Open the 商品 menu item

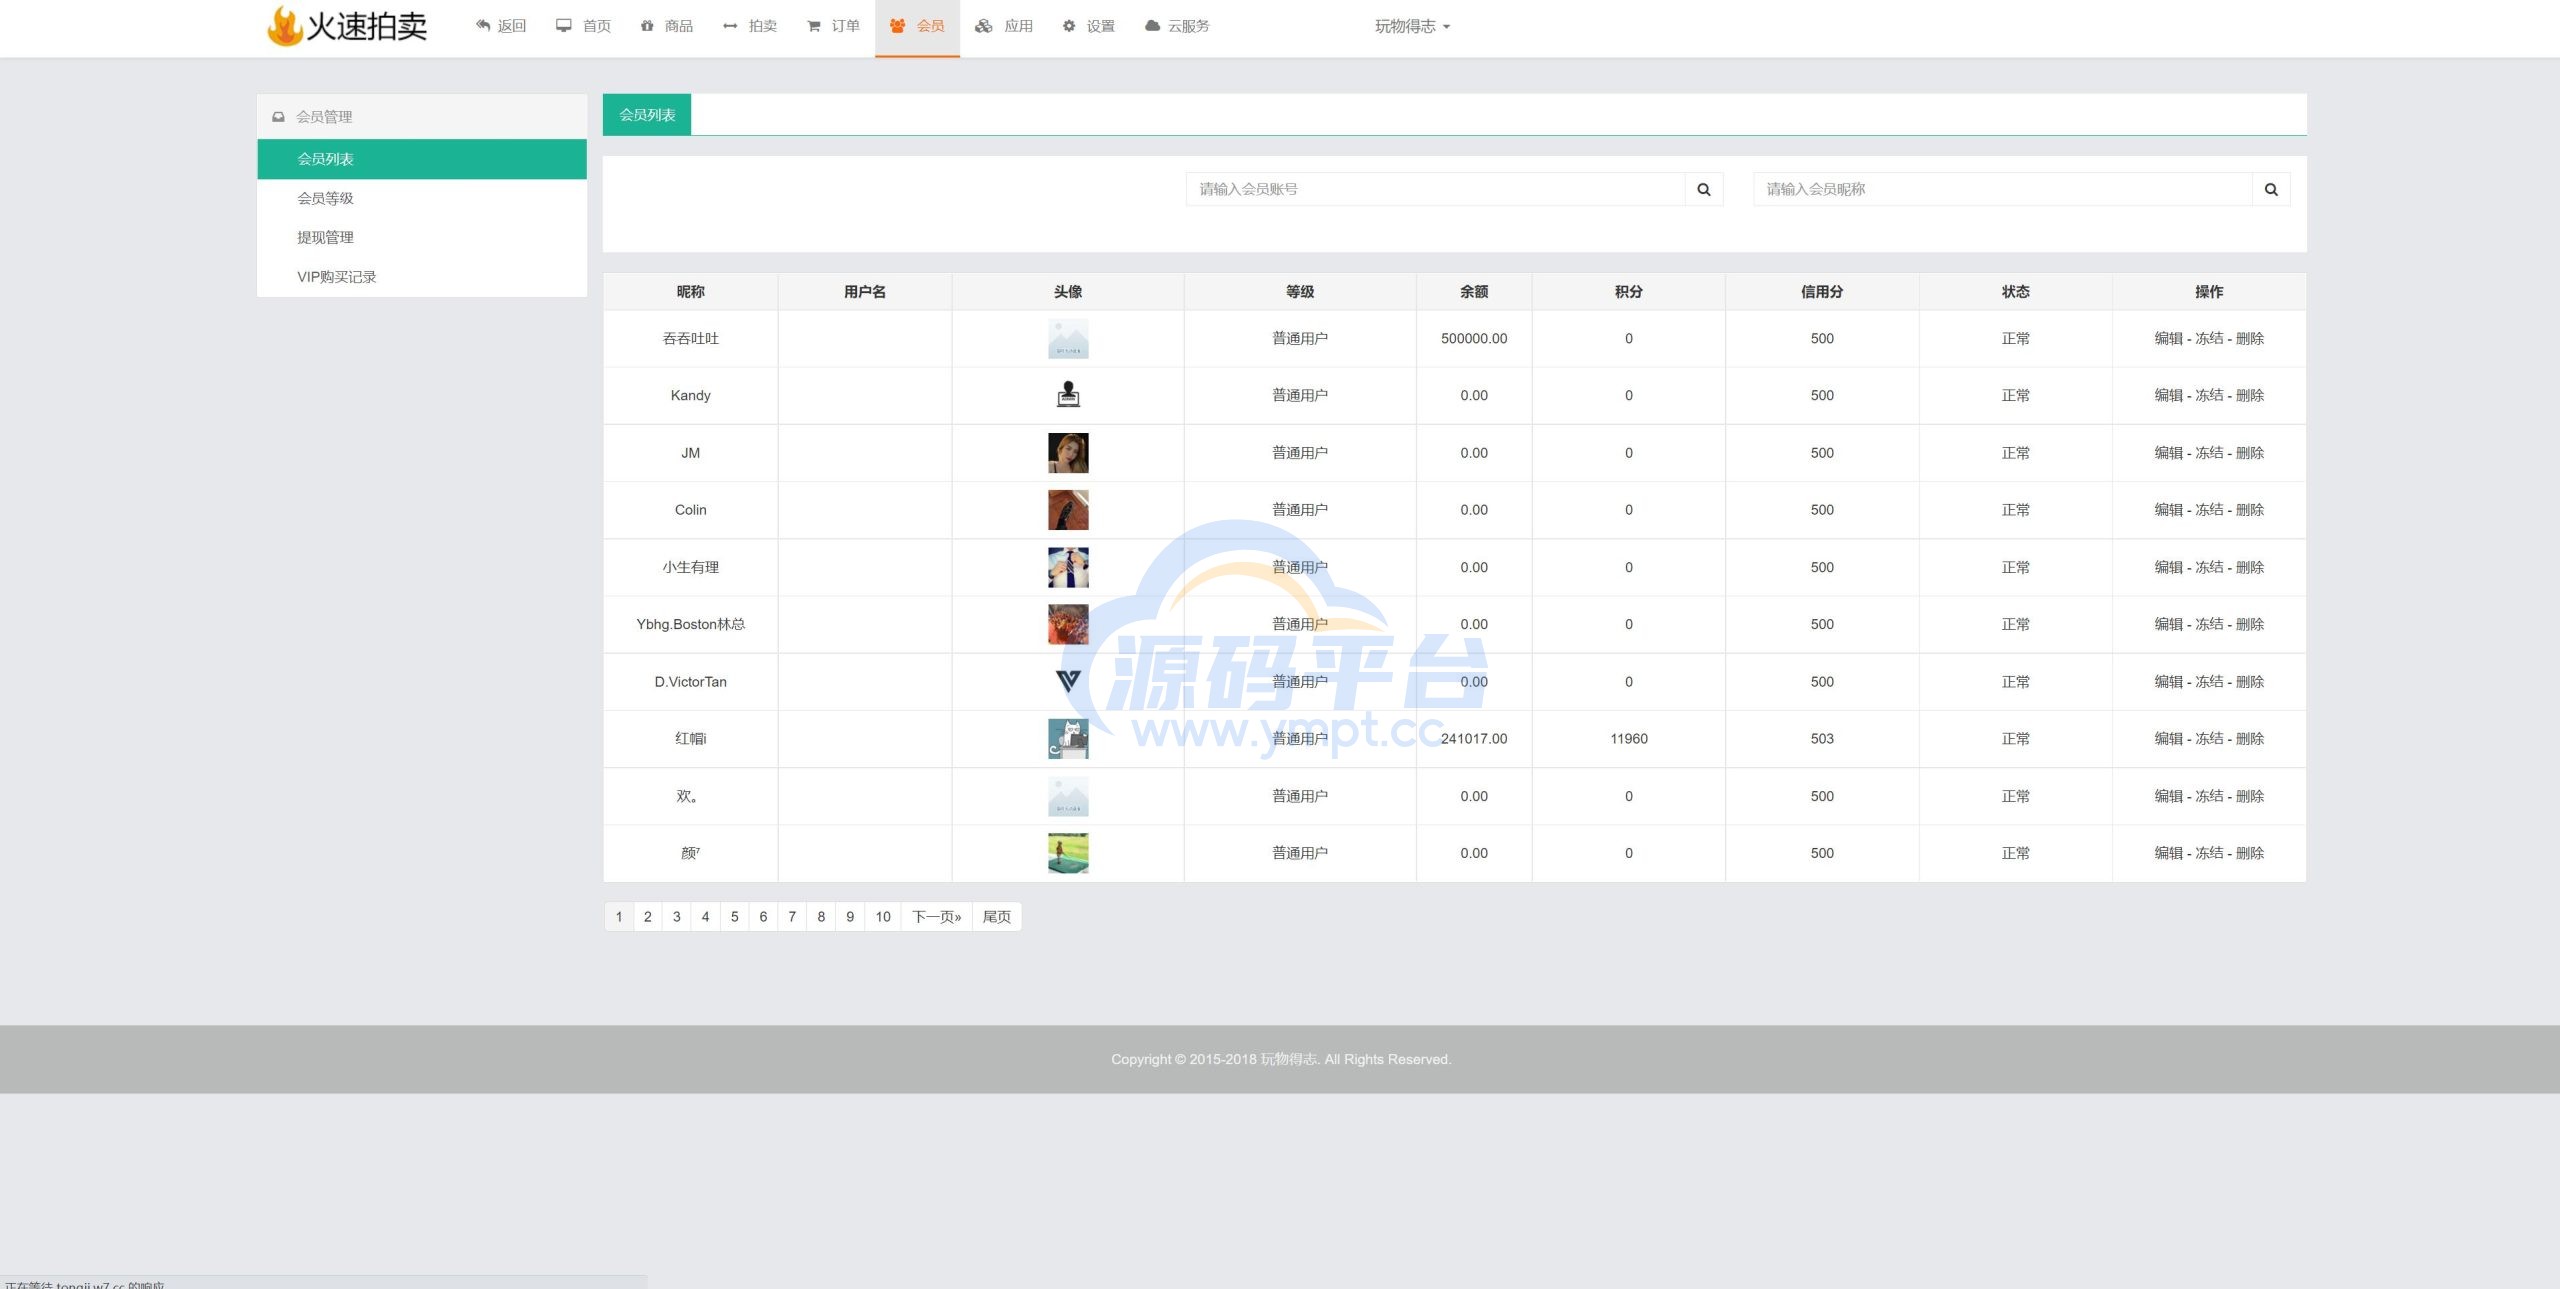667,26
